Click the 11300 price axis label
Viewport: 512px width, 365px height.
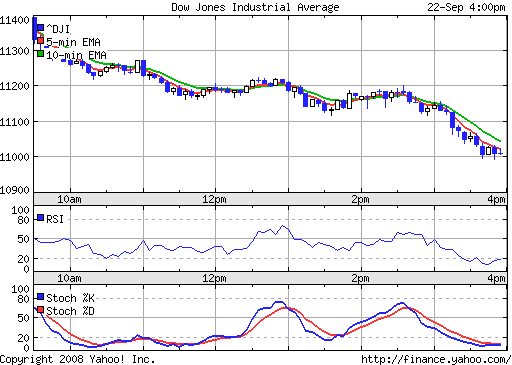tap(15, 51)
